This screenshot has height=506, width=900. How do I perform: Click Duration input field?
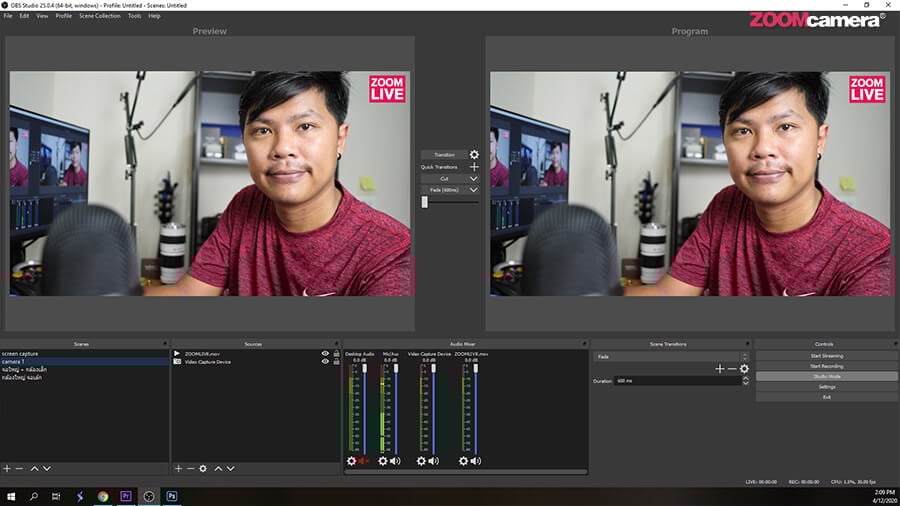(x=677, y=380)
